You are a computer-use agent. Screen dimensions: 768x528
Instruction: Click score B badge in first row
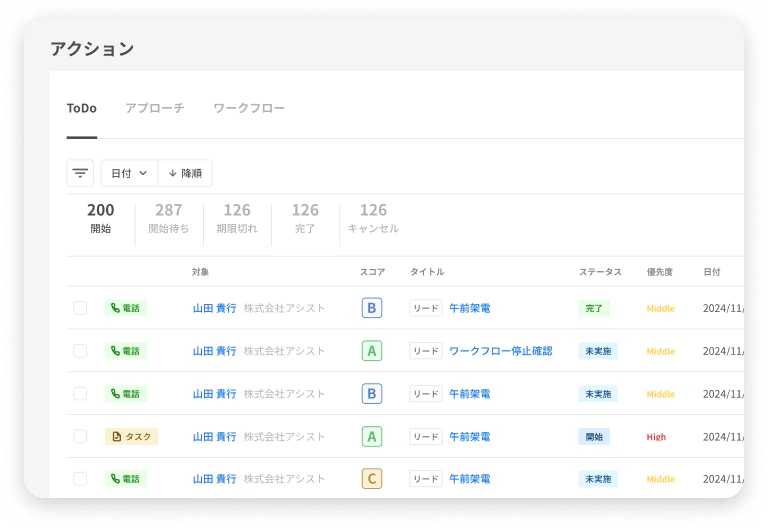(x=372, y=308)
